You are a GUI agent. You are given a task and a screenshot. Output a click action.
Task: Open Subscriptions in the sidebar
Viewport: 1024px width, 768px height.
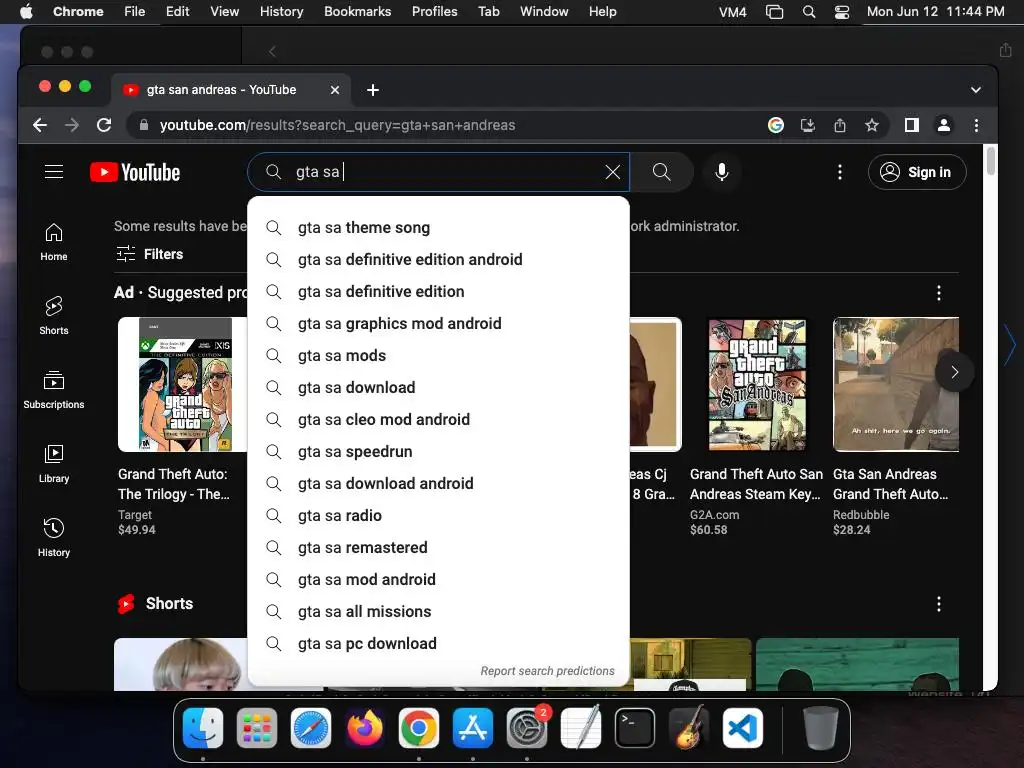click(x=54, y=390)
